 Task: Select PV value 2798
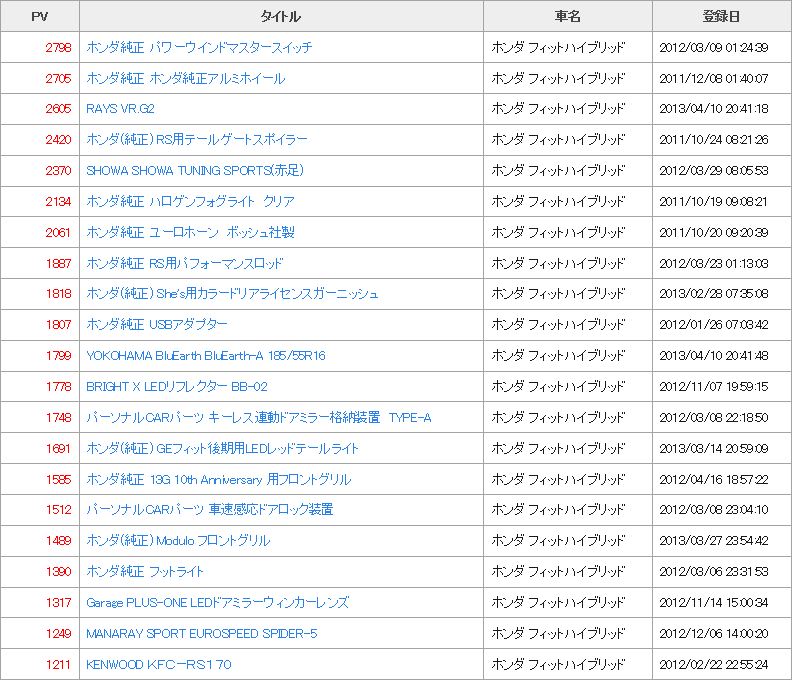tap(58, 47)
